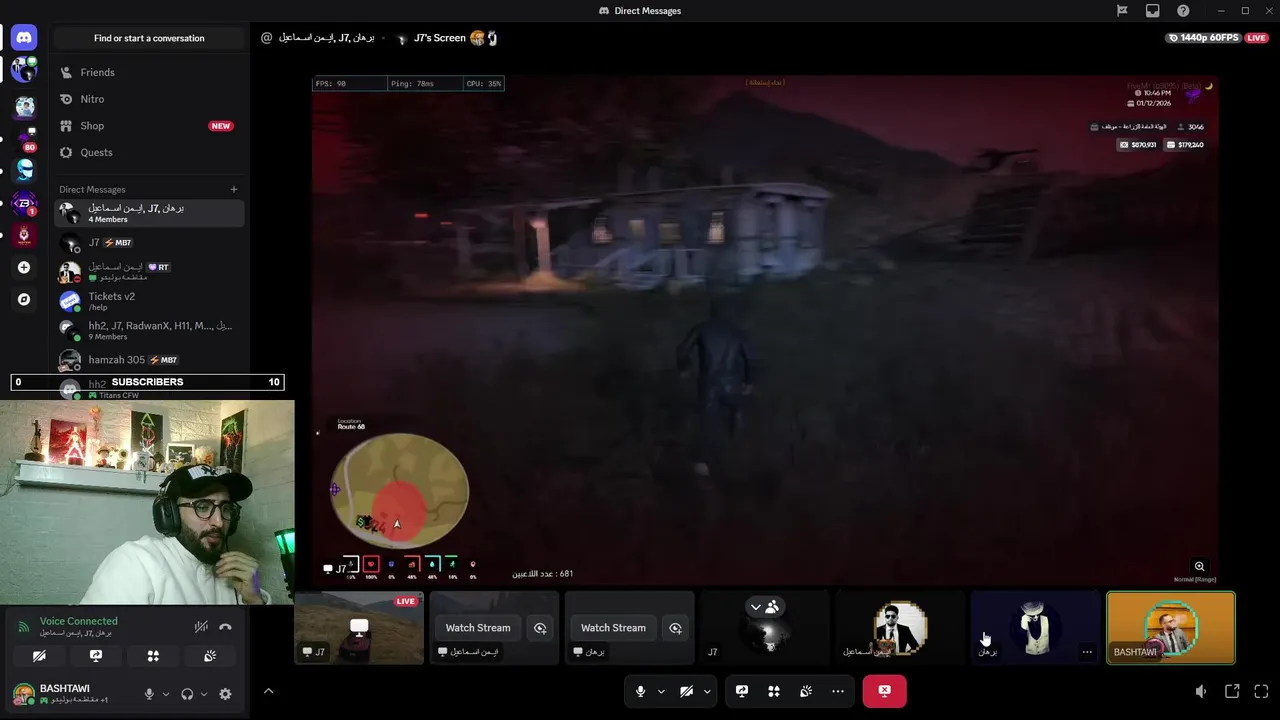
Task: Open Tickets v2 direct message
Action: pos(149,301)
